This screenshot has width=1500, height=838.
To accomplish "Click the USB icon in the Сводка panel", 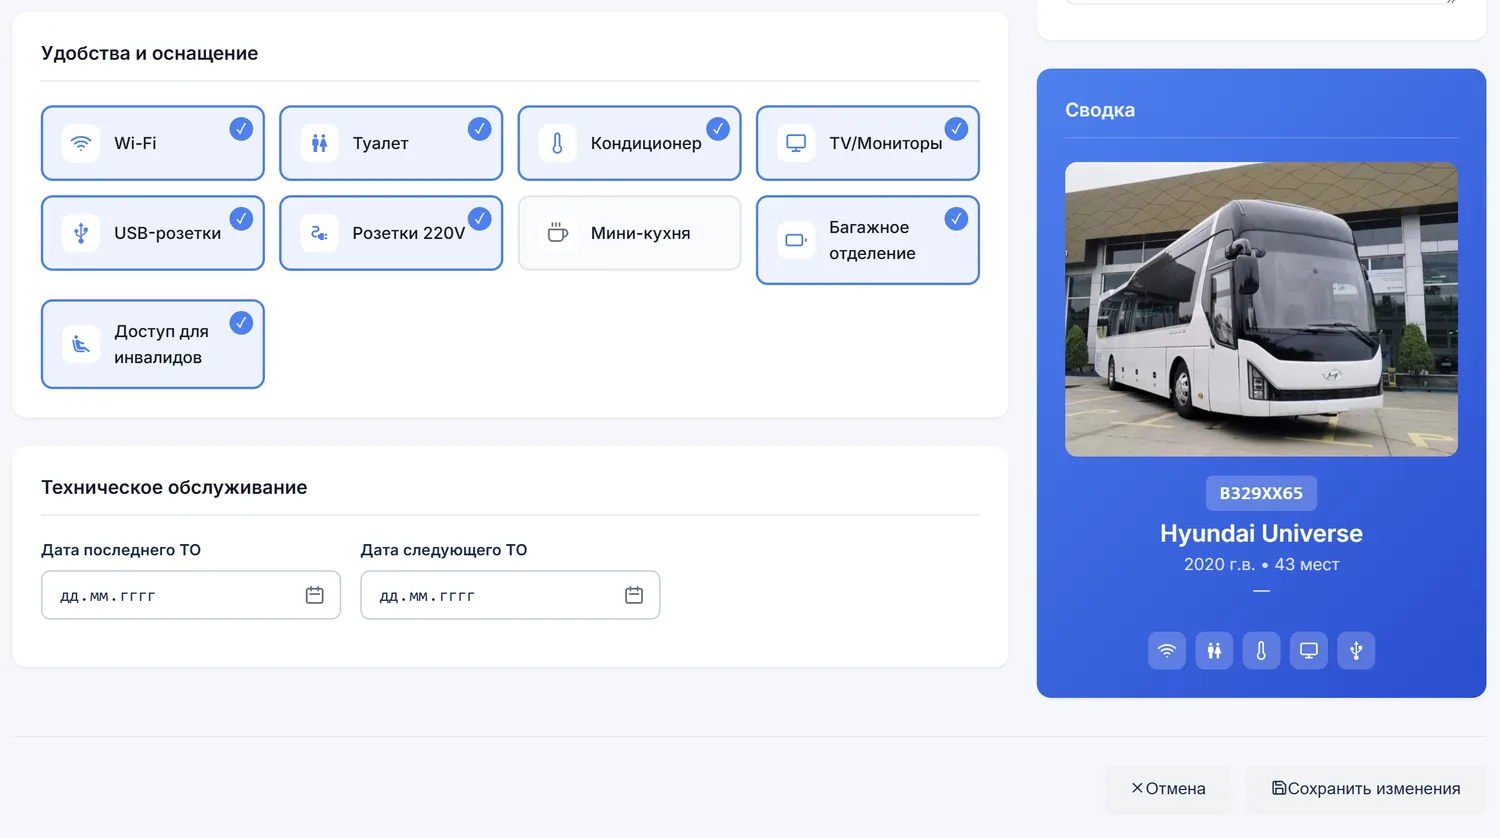I will pyautogui.click(x=1356, y=651).
